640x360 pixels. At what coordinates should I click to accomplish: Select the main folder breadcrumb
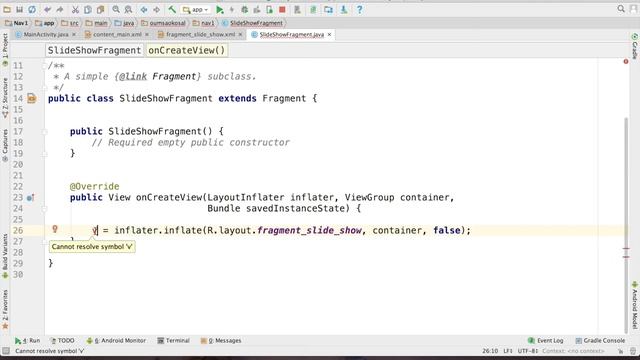(97, 23)
